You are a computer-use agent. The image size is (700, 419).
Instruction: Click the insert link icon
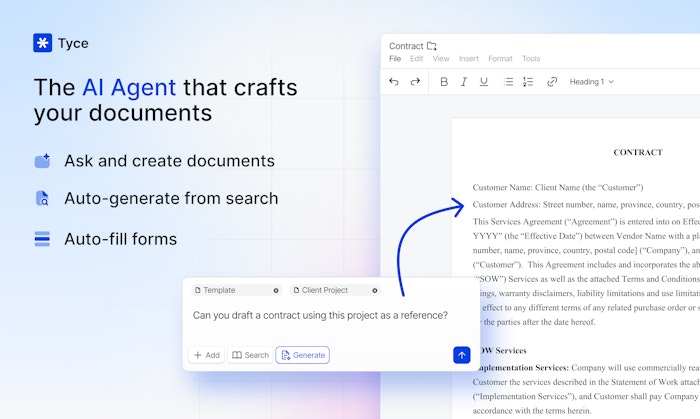click(552, 82)
